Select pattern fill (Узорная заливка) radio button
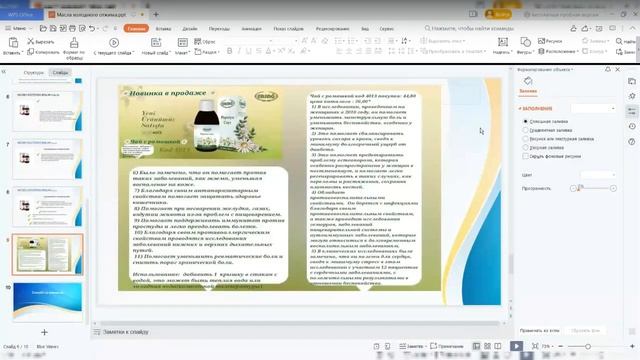 pos(525,147)
